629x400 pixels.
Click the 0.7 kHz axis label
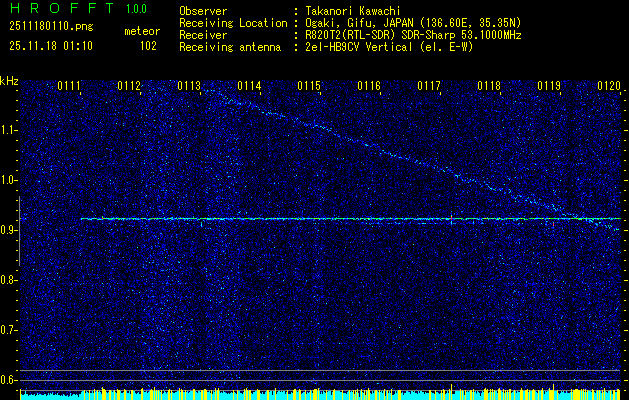pos(9,330)
